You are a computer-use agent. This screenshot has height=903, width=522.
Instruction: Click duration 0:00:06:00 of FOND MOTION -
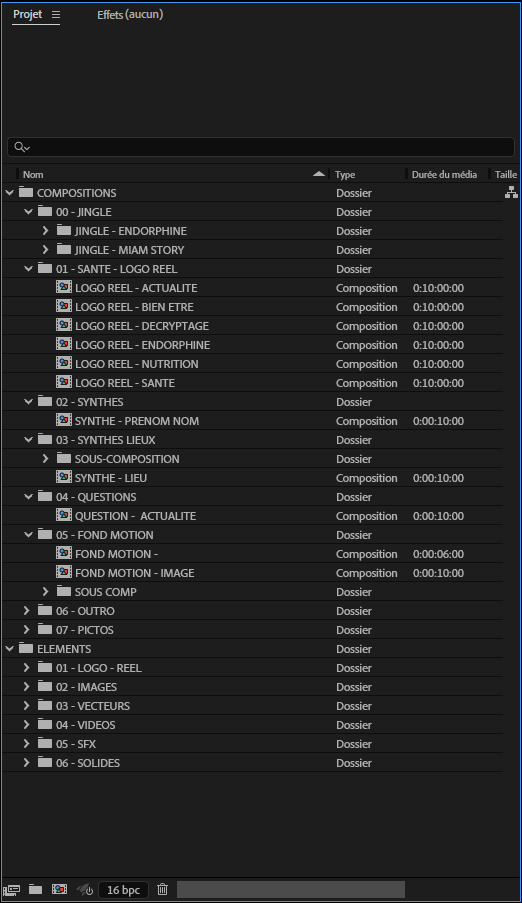pos(438,554)
